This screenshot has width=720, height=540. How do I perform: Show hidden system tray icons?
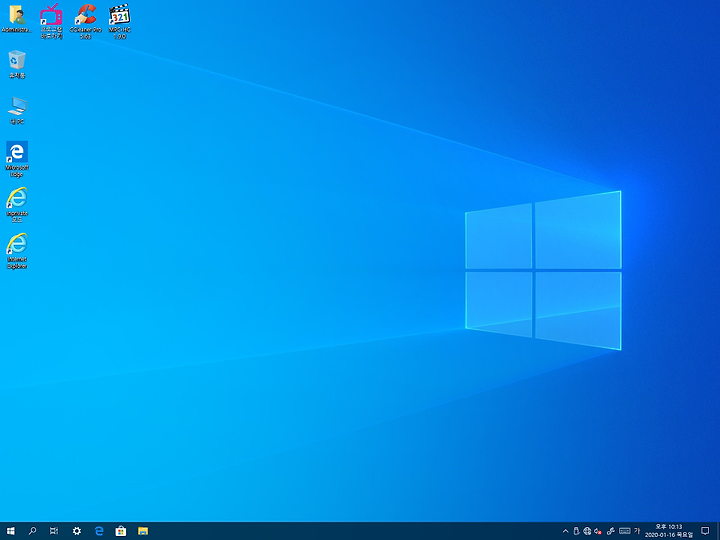pos(565,531)
